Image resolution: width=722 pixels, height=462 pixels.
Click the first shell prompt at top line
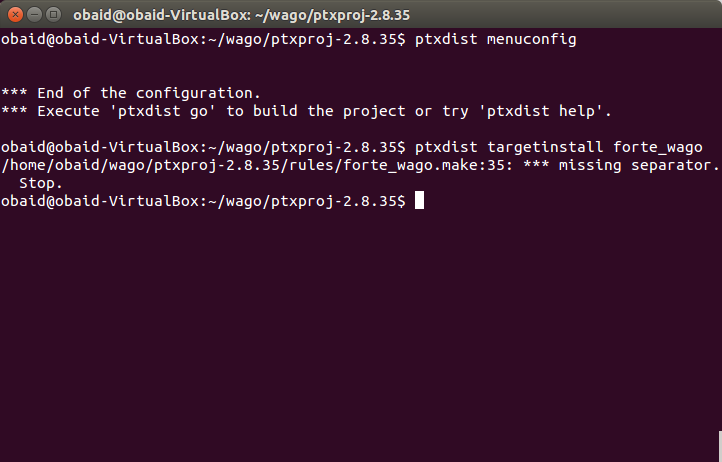pyautogui.click(x=204, y=39)
